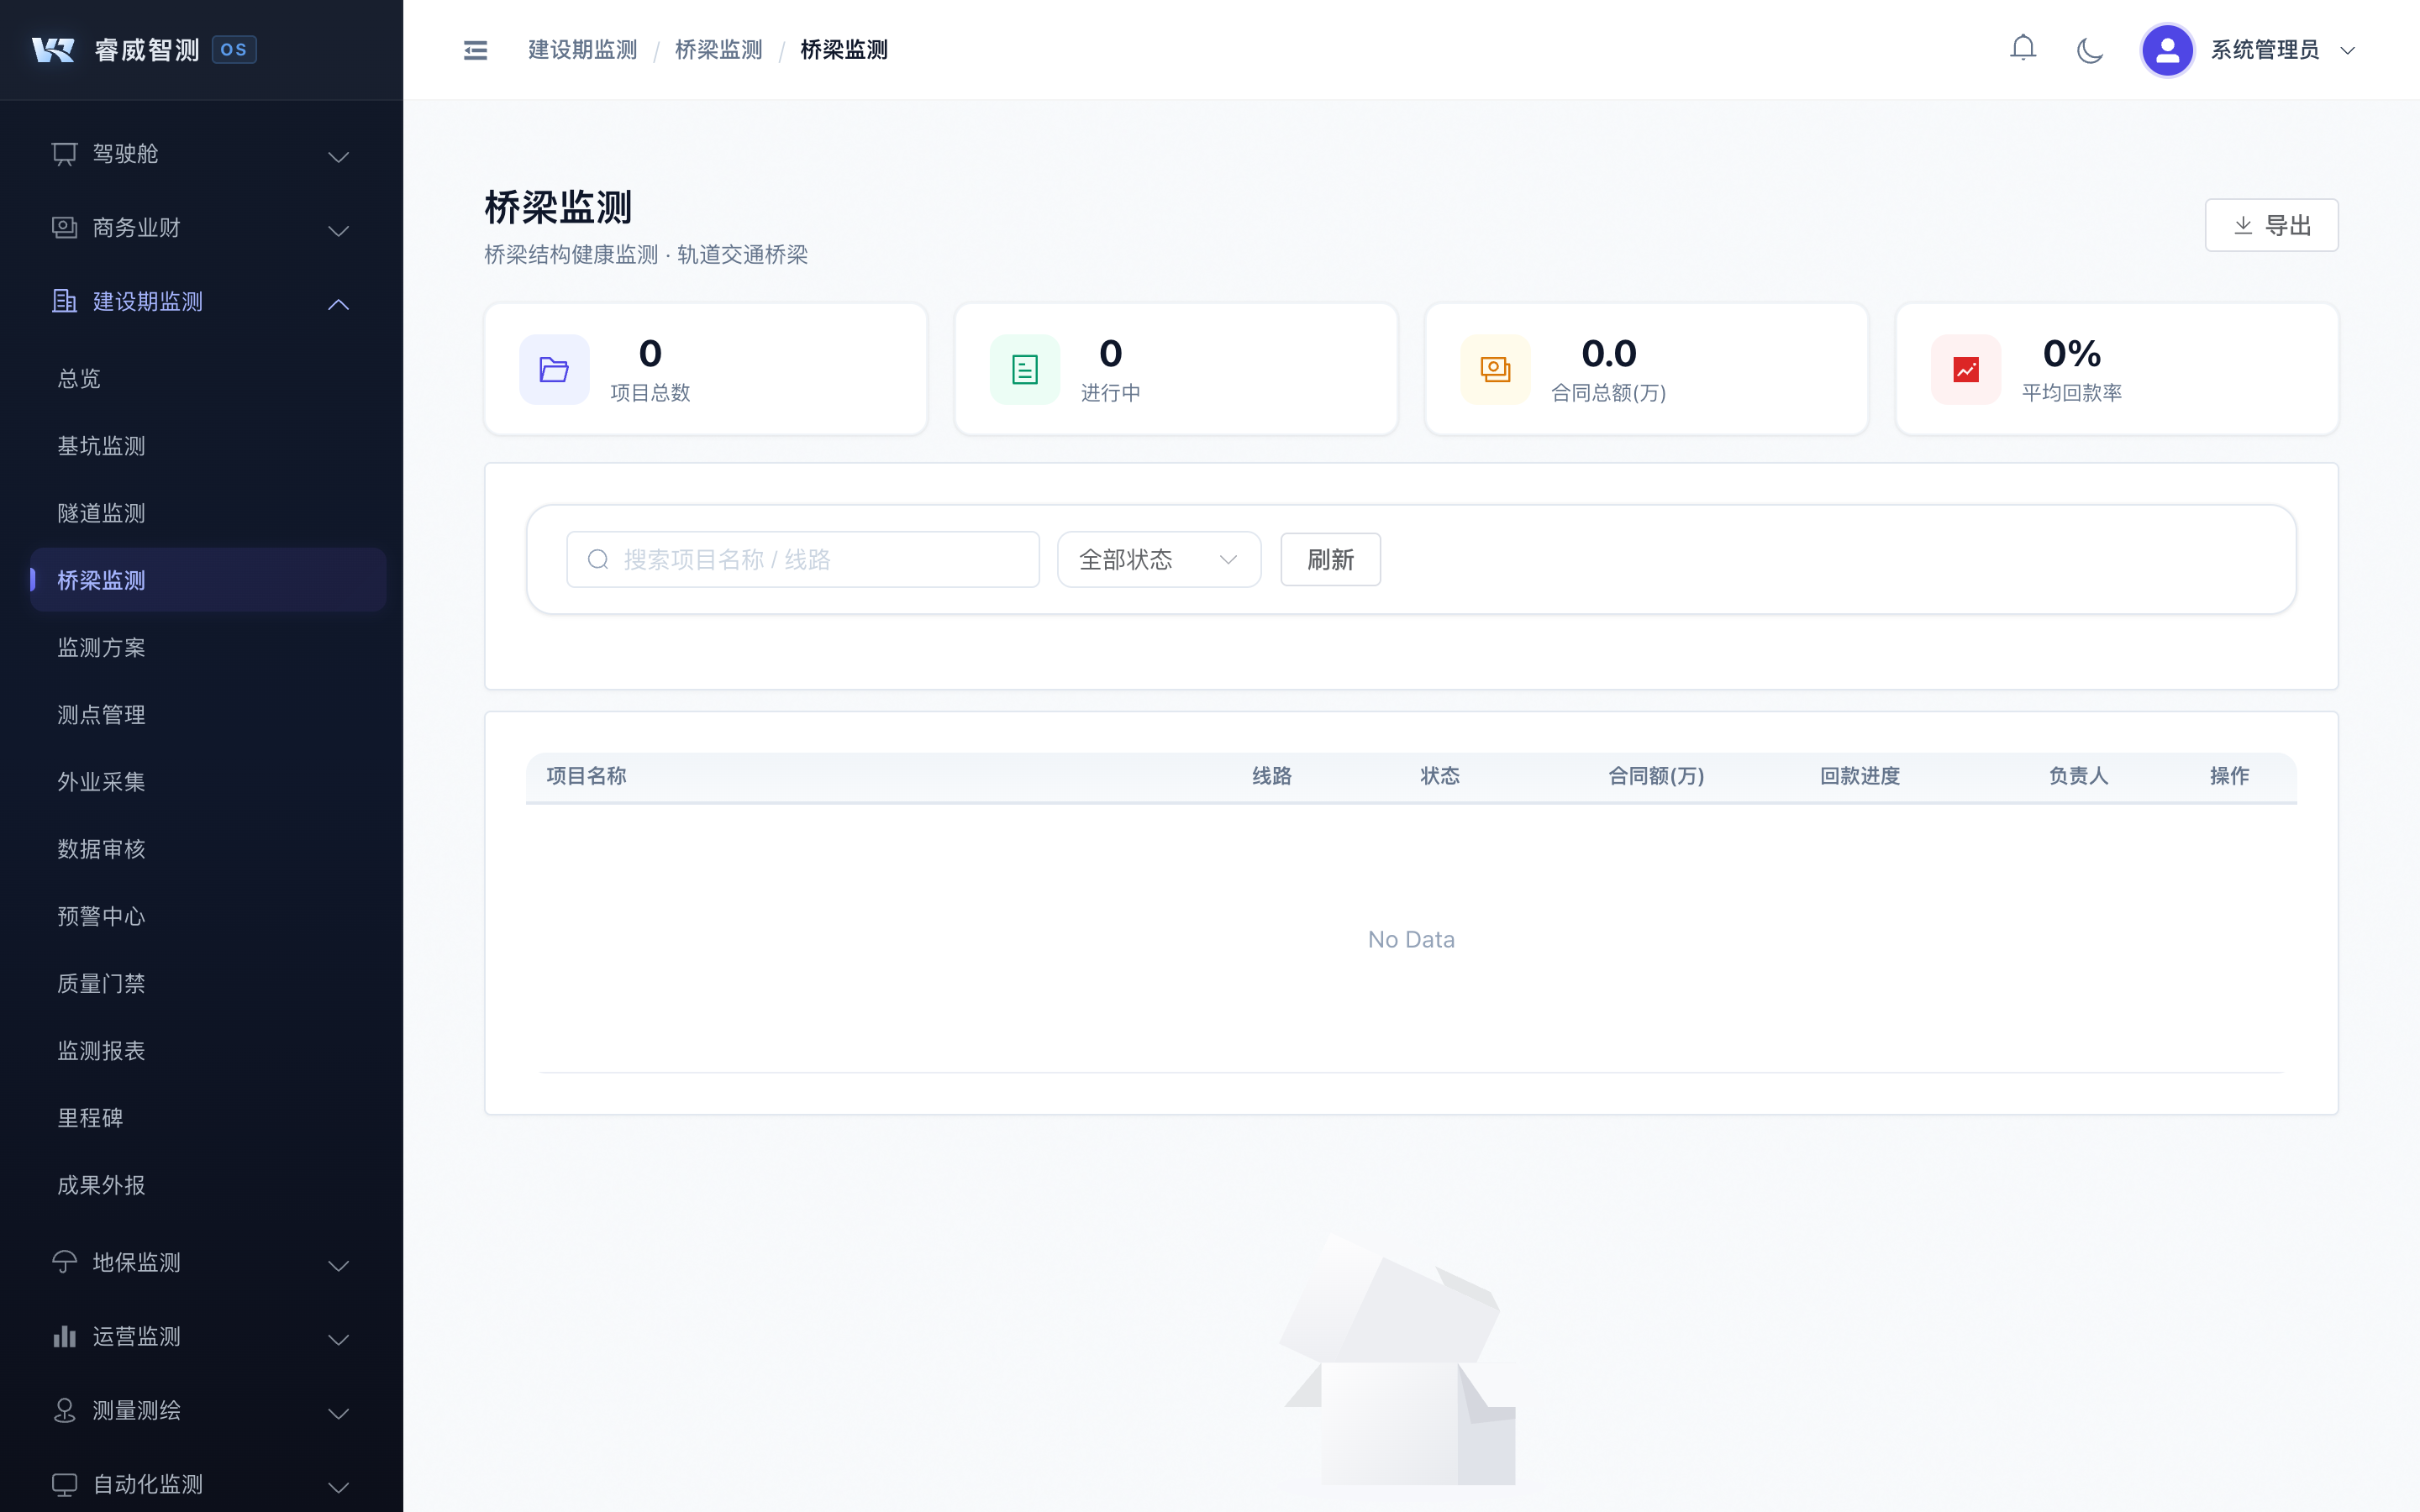
Task: Click the 平均回款率 chart icon
Action: [1965, 370]
